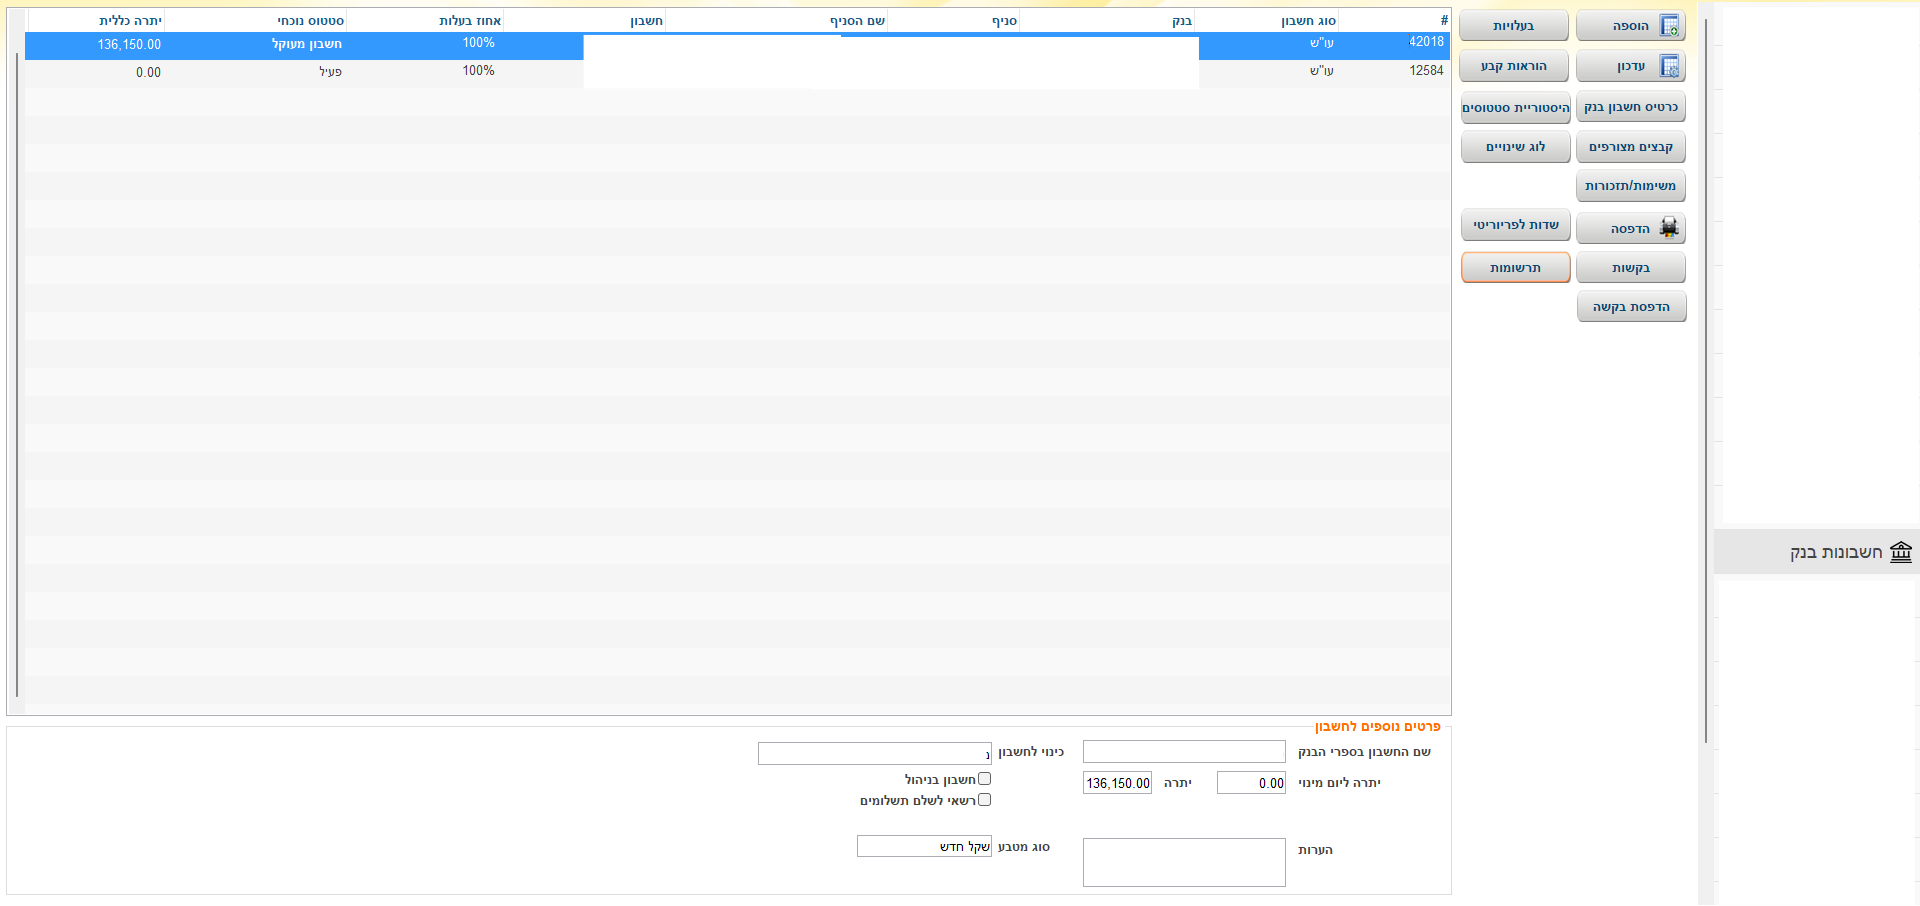Sort by the סניף column header
This screenshot has width=1920, height=906.
coord(953,21)
